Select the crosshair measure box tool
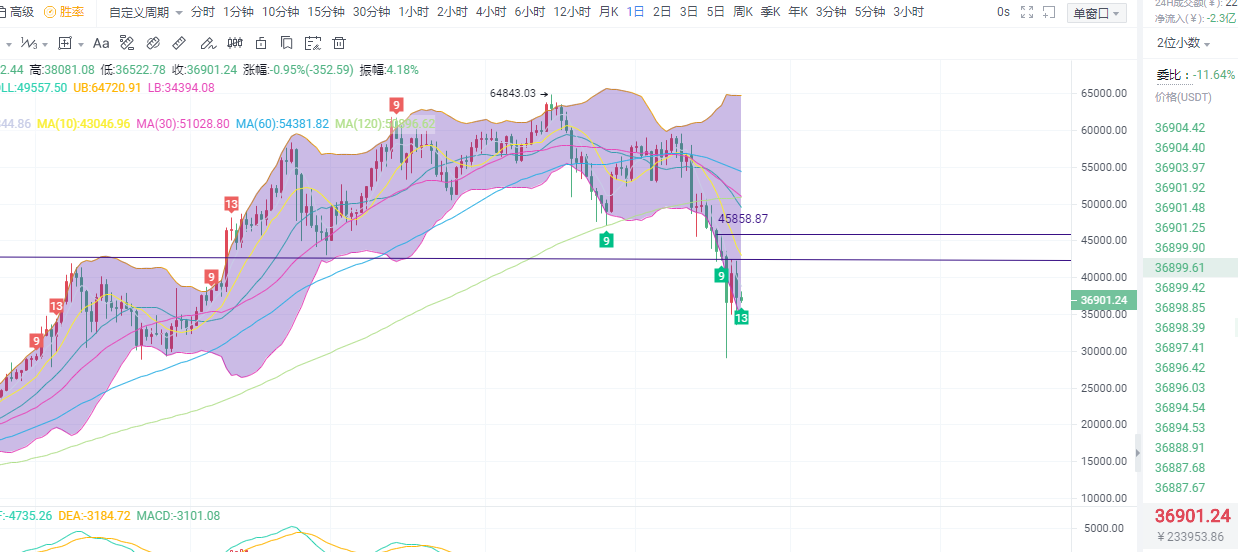 tap(66, 43)
